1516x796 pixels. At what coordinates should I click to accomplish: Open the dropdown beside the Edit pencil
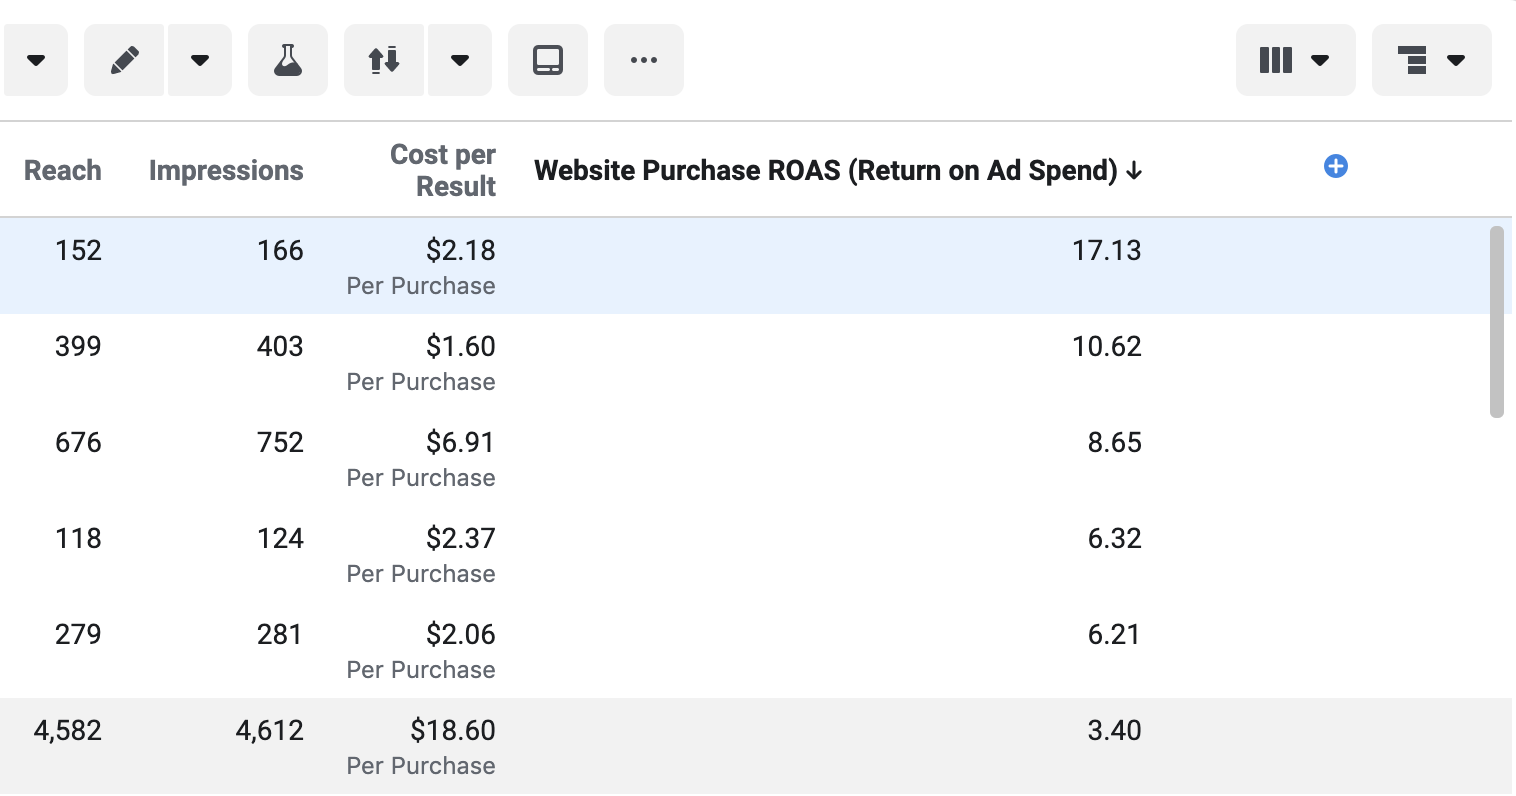click(x=200, y=60)
